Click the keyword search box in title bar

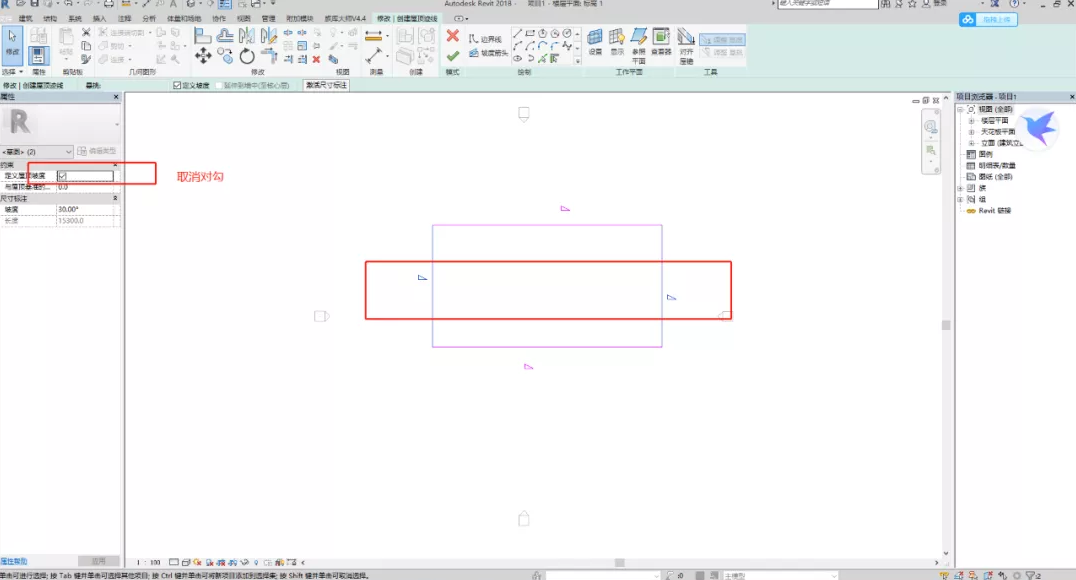[828, 4]
